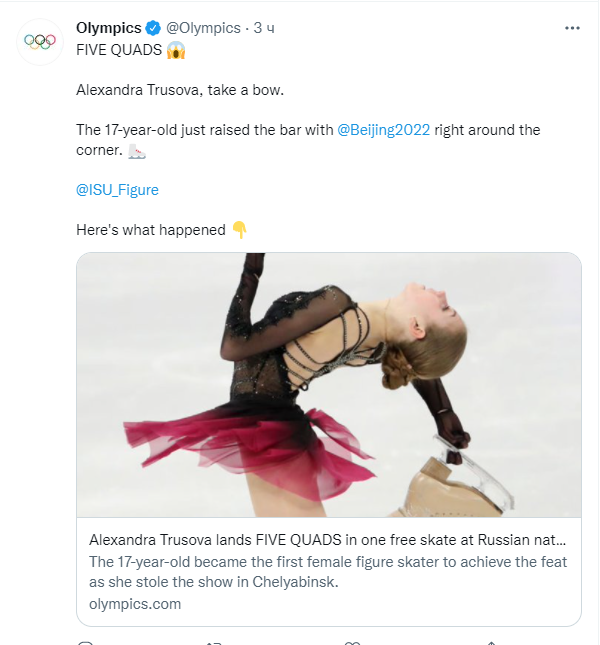
Task: Click the ice skate emoji
Action: tap(137, 151)
